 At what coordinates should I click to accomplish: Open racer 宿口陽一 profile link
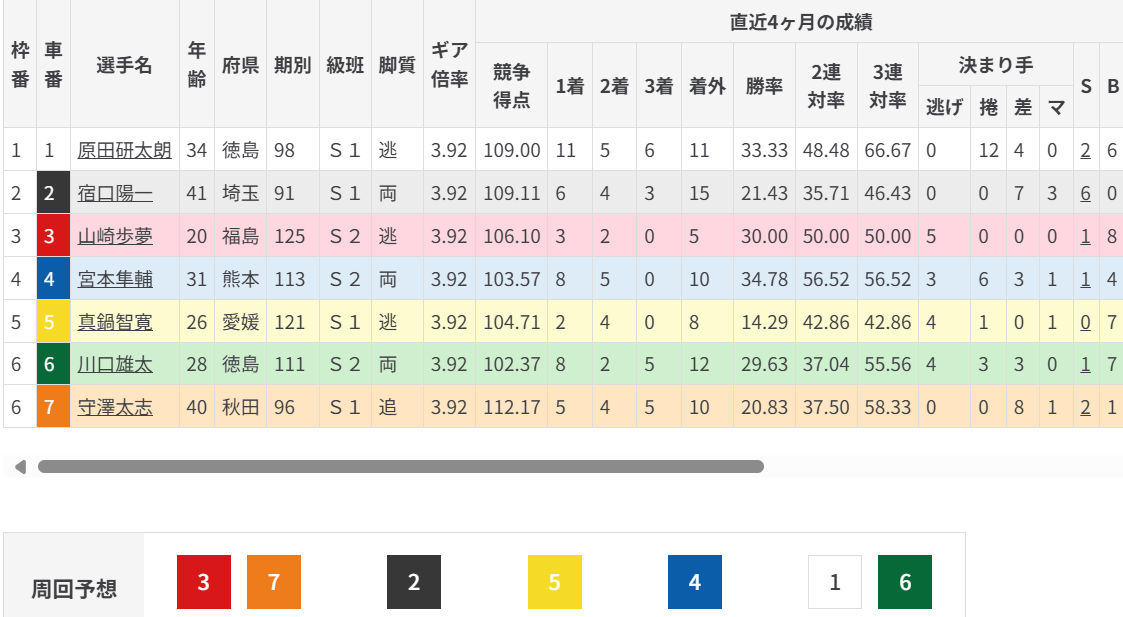pos(115,194)
